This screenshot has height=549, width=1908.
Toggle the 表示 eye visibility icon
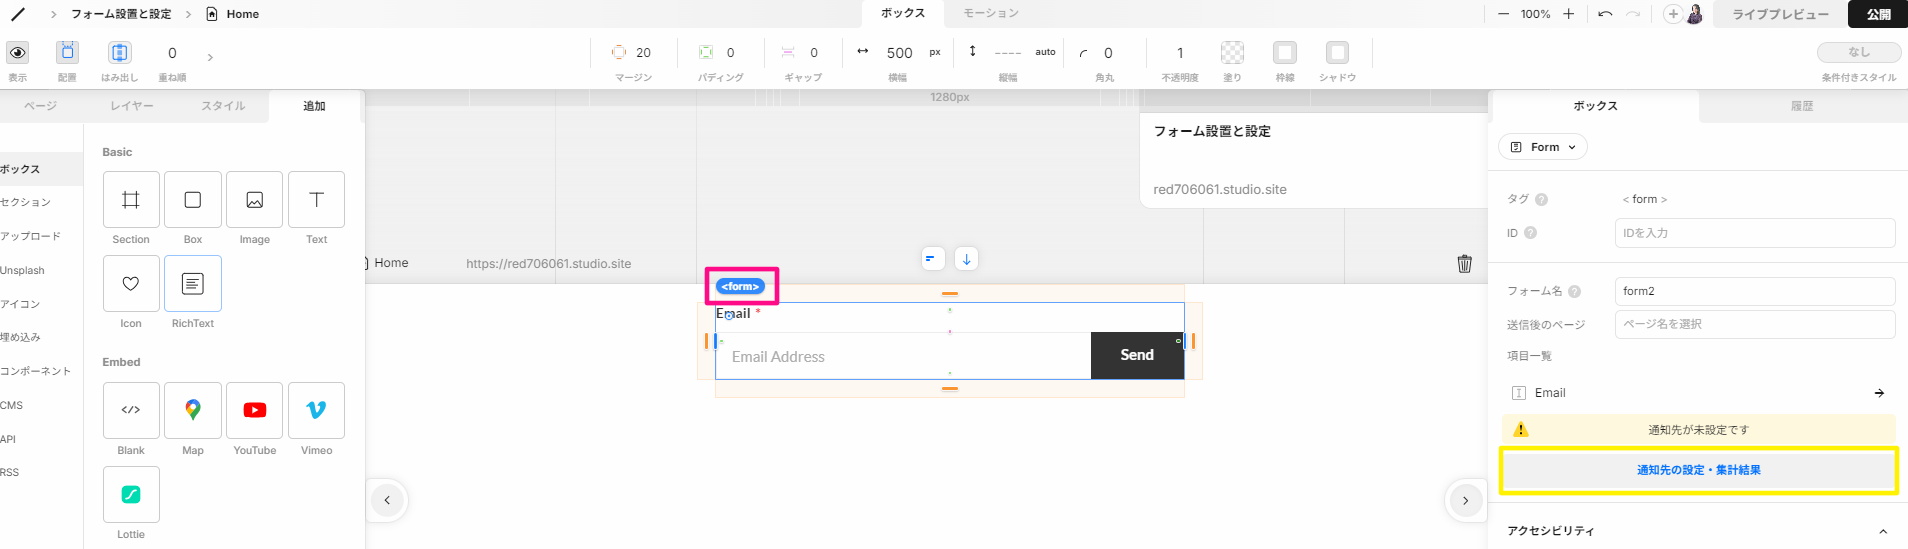click(x=18, y=52)
